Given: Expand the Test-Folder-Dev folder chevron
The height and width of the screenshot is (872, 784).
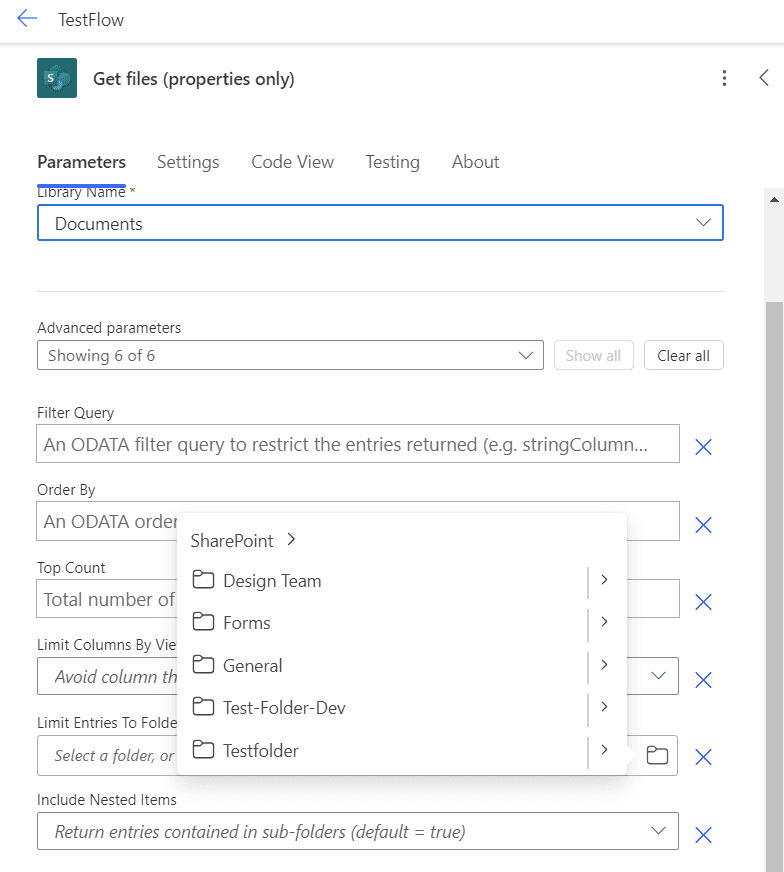Looking at the screenshot, I should click(604, 707).
